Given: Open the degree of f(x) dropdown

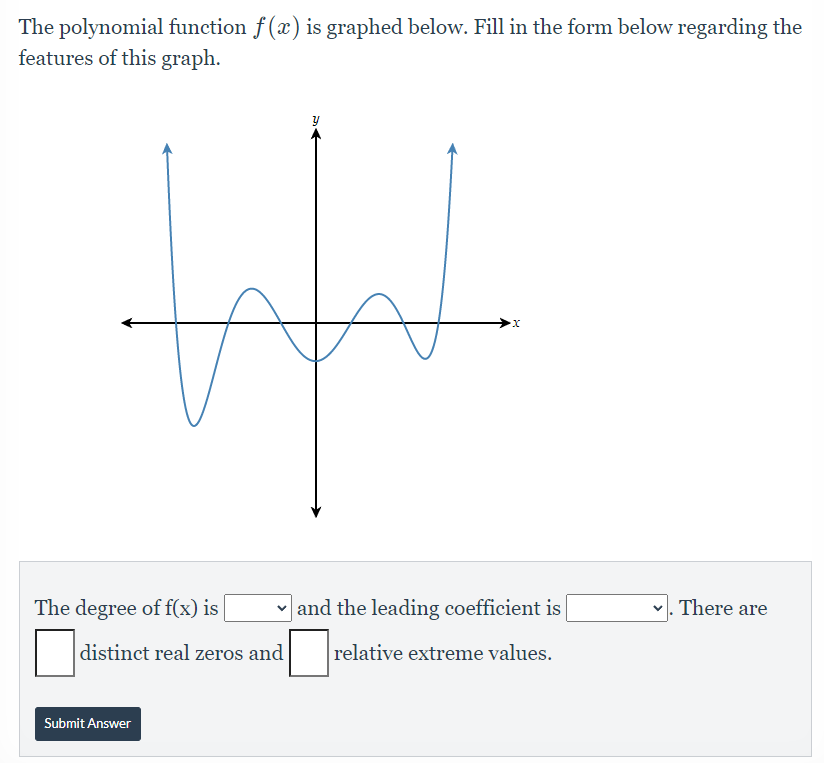Looking at the screenshot, I should click(x=256, y=608).
